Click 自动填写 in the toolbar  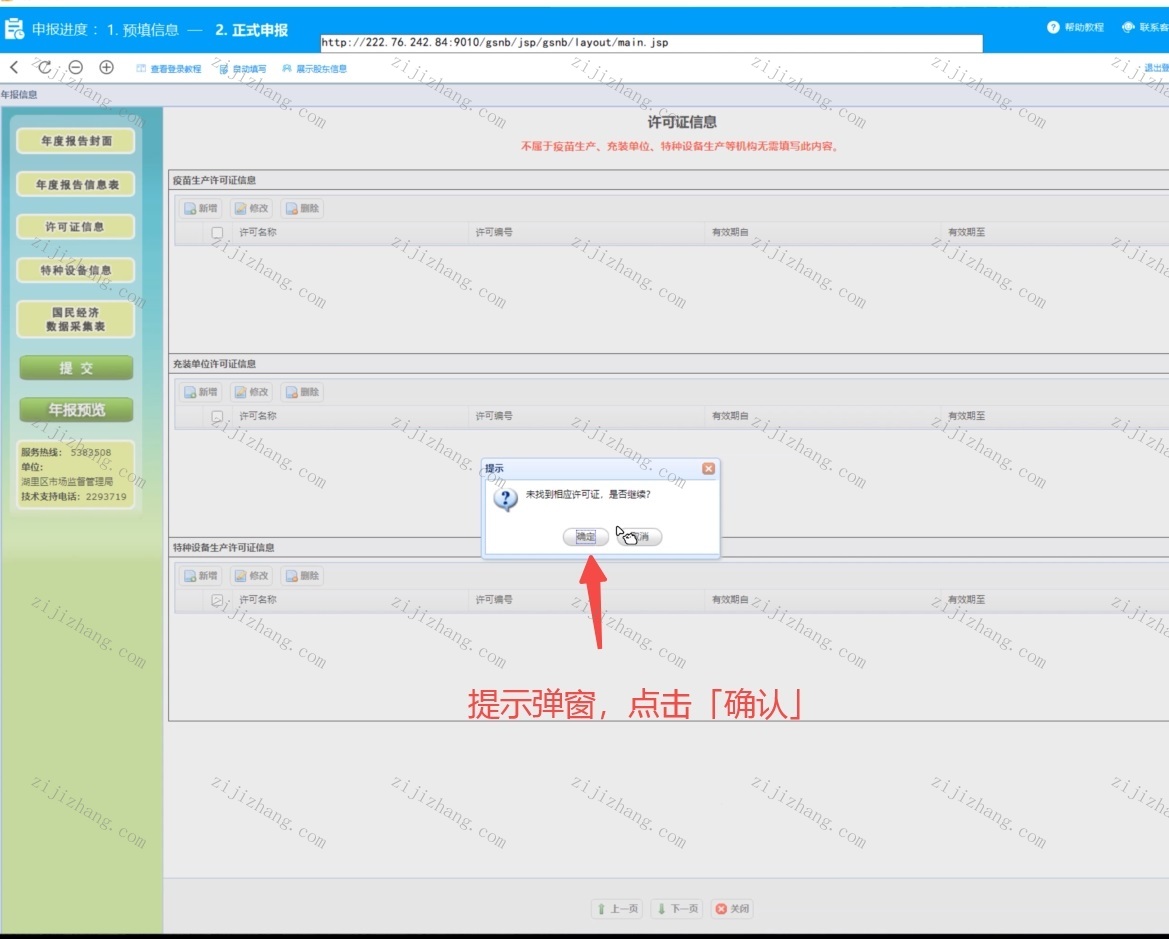(x=243, y=69)
